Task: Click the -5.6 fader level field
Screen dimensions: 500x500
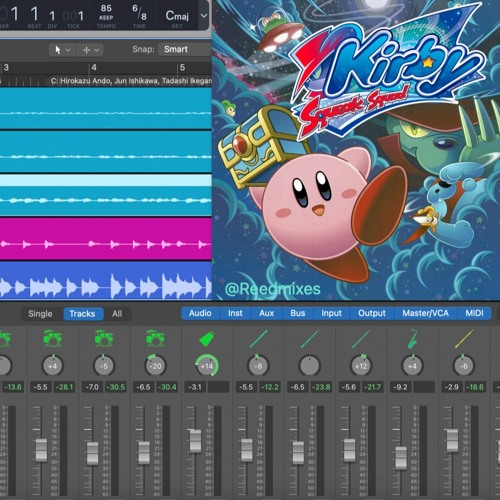Action: tap(349, 387)
